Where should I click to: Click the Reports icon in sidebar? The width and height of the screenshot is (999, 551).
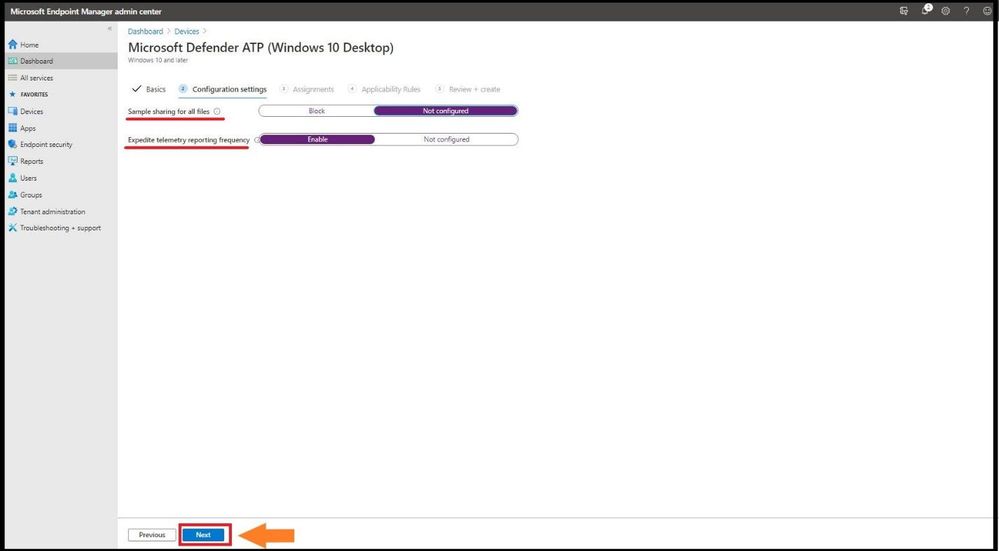tap(12, 161)
